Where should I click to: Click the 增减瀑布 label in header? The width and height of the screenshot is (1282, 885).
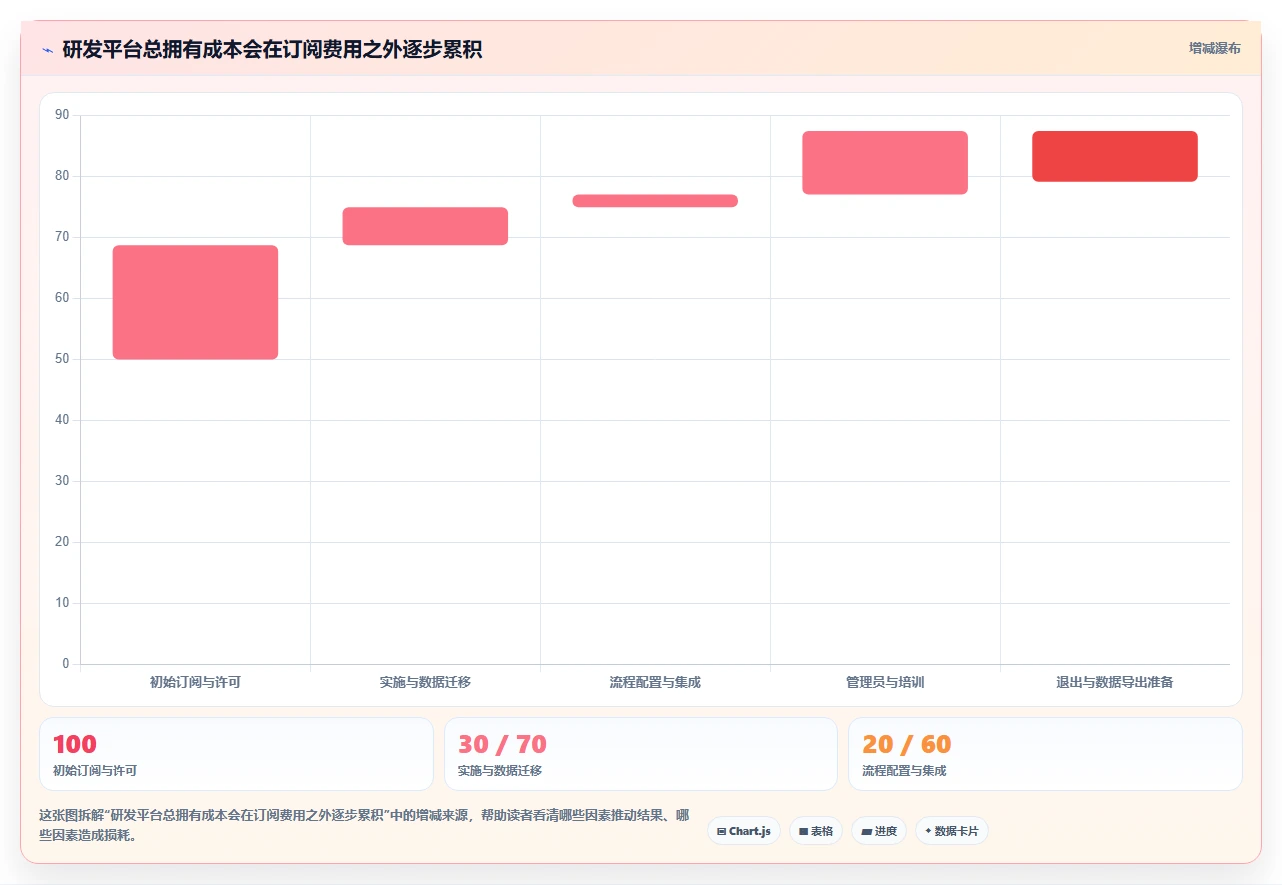pyautogui.click(x=1215, y=48)
